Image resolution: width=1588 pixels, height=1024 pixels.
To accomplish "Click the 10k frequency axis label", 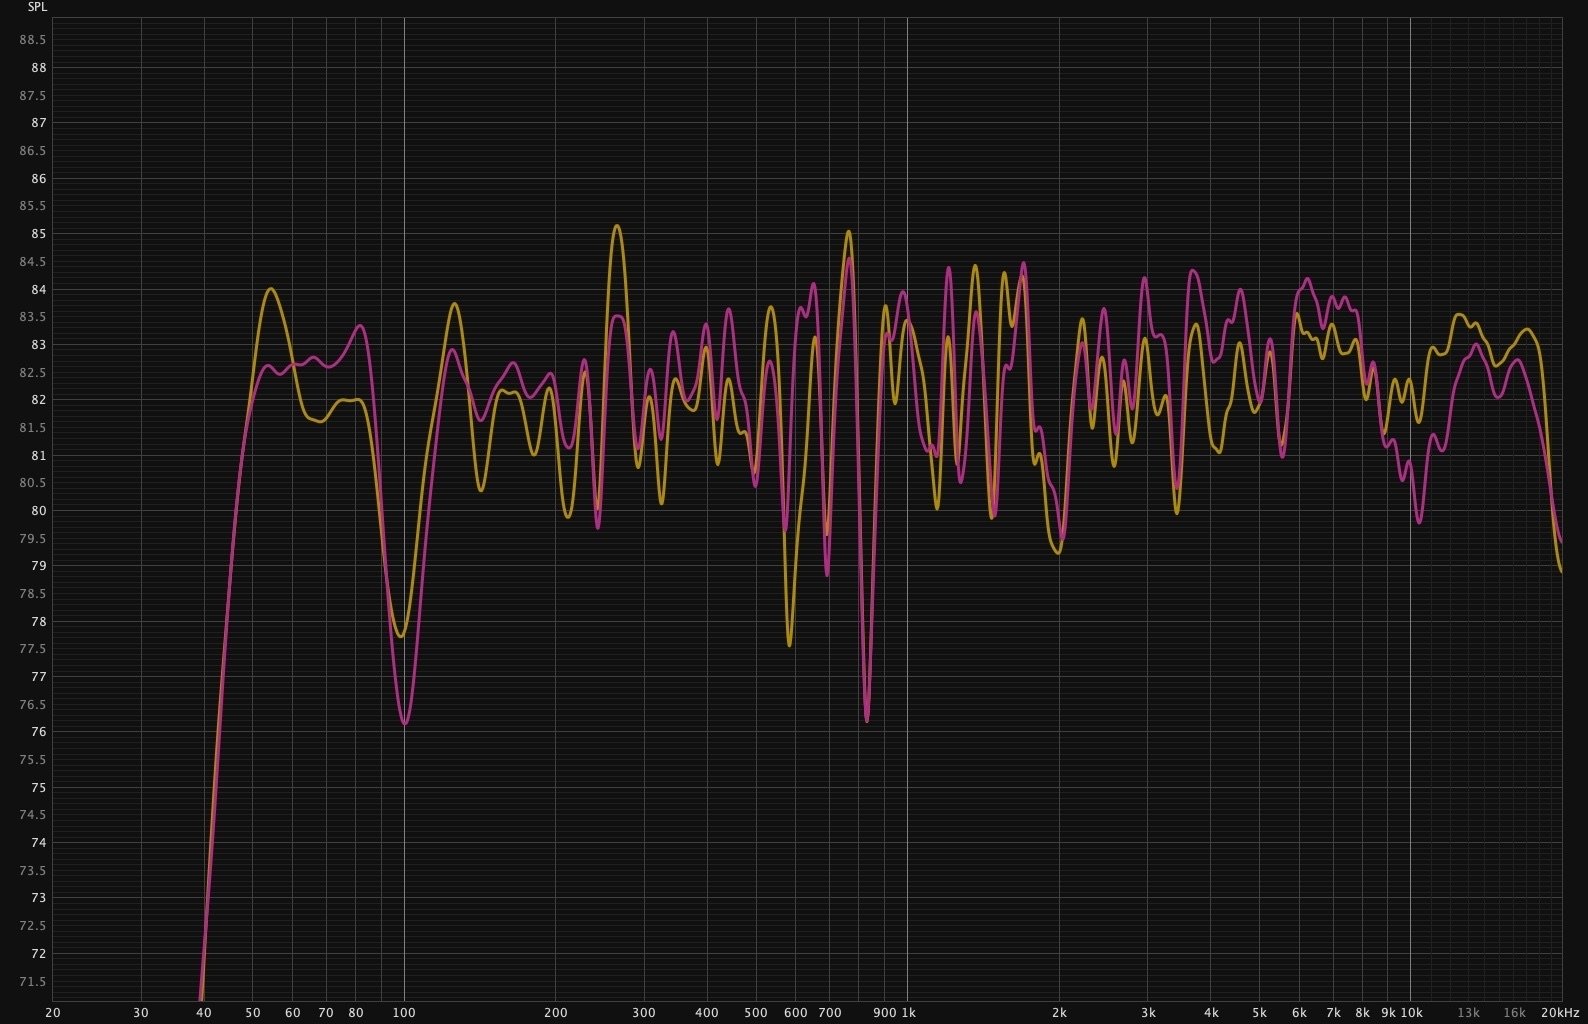I will 1411,1013.
